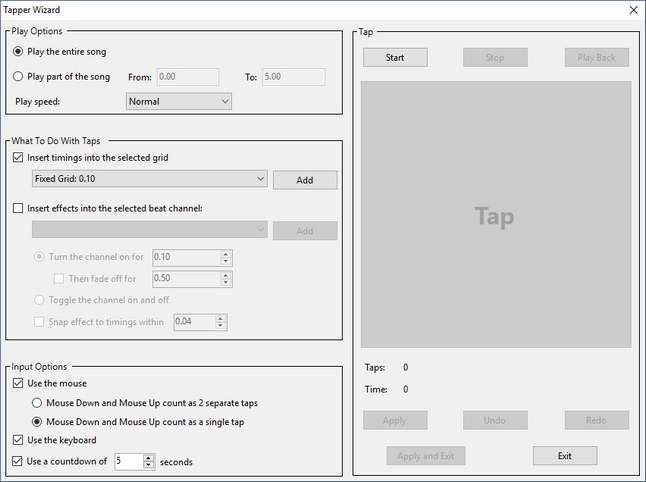This screenshot has width=646, height=482.
Task: Increase countdown seconds with up arrow
Action: (149, 457)
